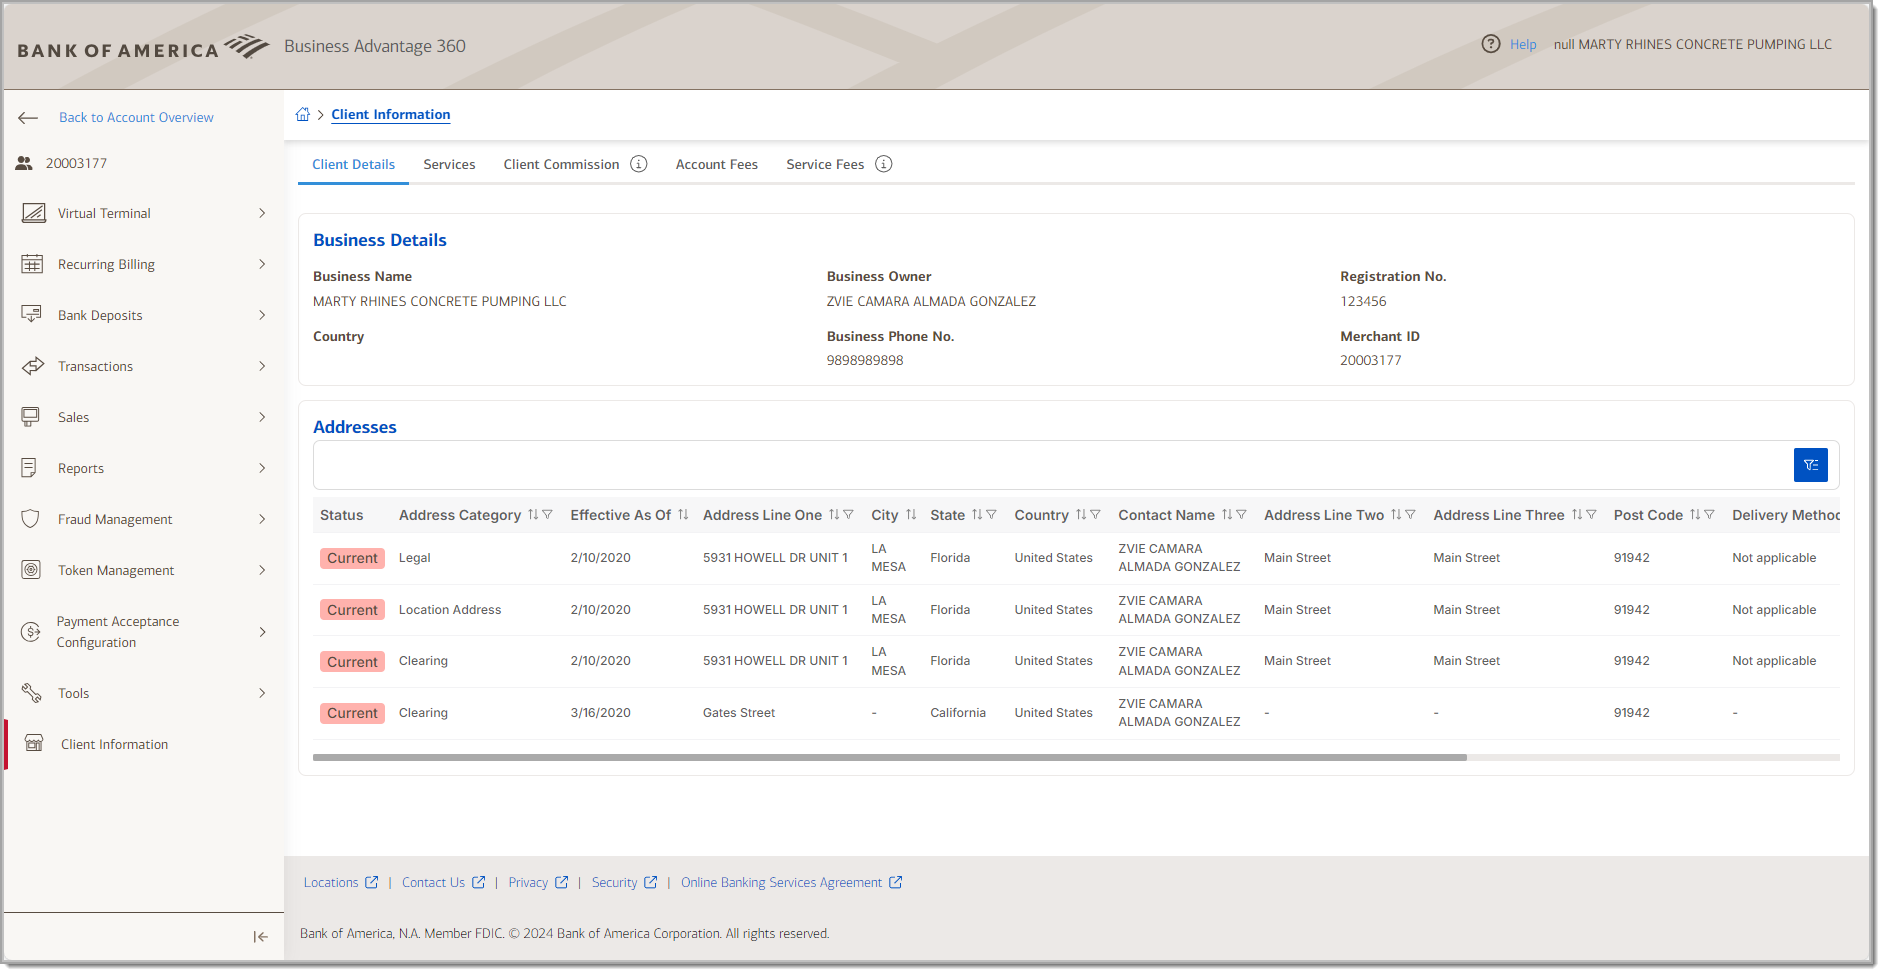Select the Tools wrench icon
This screenshot has width=1883, height=974.
31,693
